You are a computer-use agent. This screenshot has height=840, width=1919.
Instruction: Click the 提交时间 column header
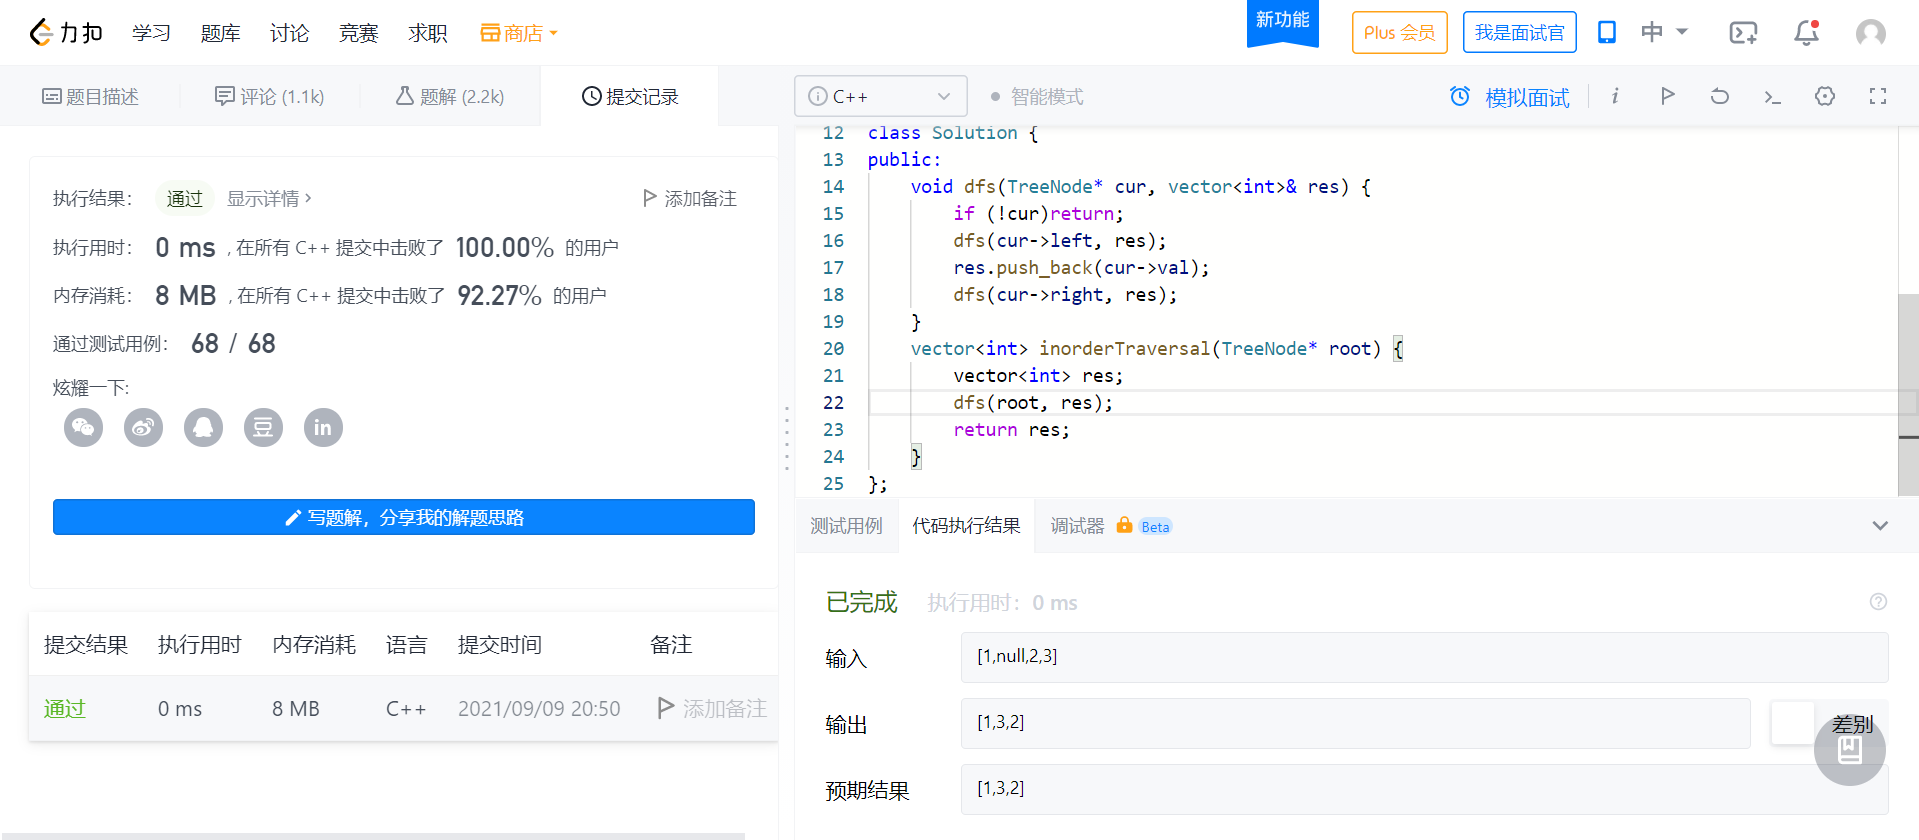(x=499, y=644)
